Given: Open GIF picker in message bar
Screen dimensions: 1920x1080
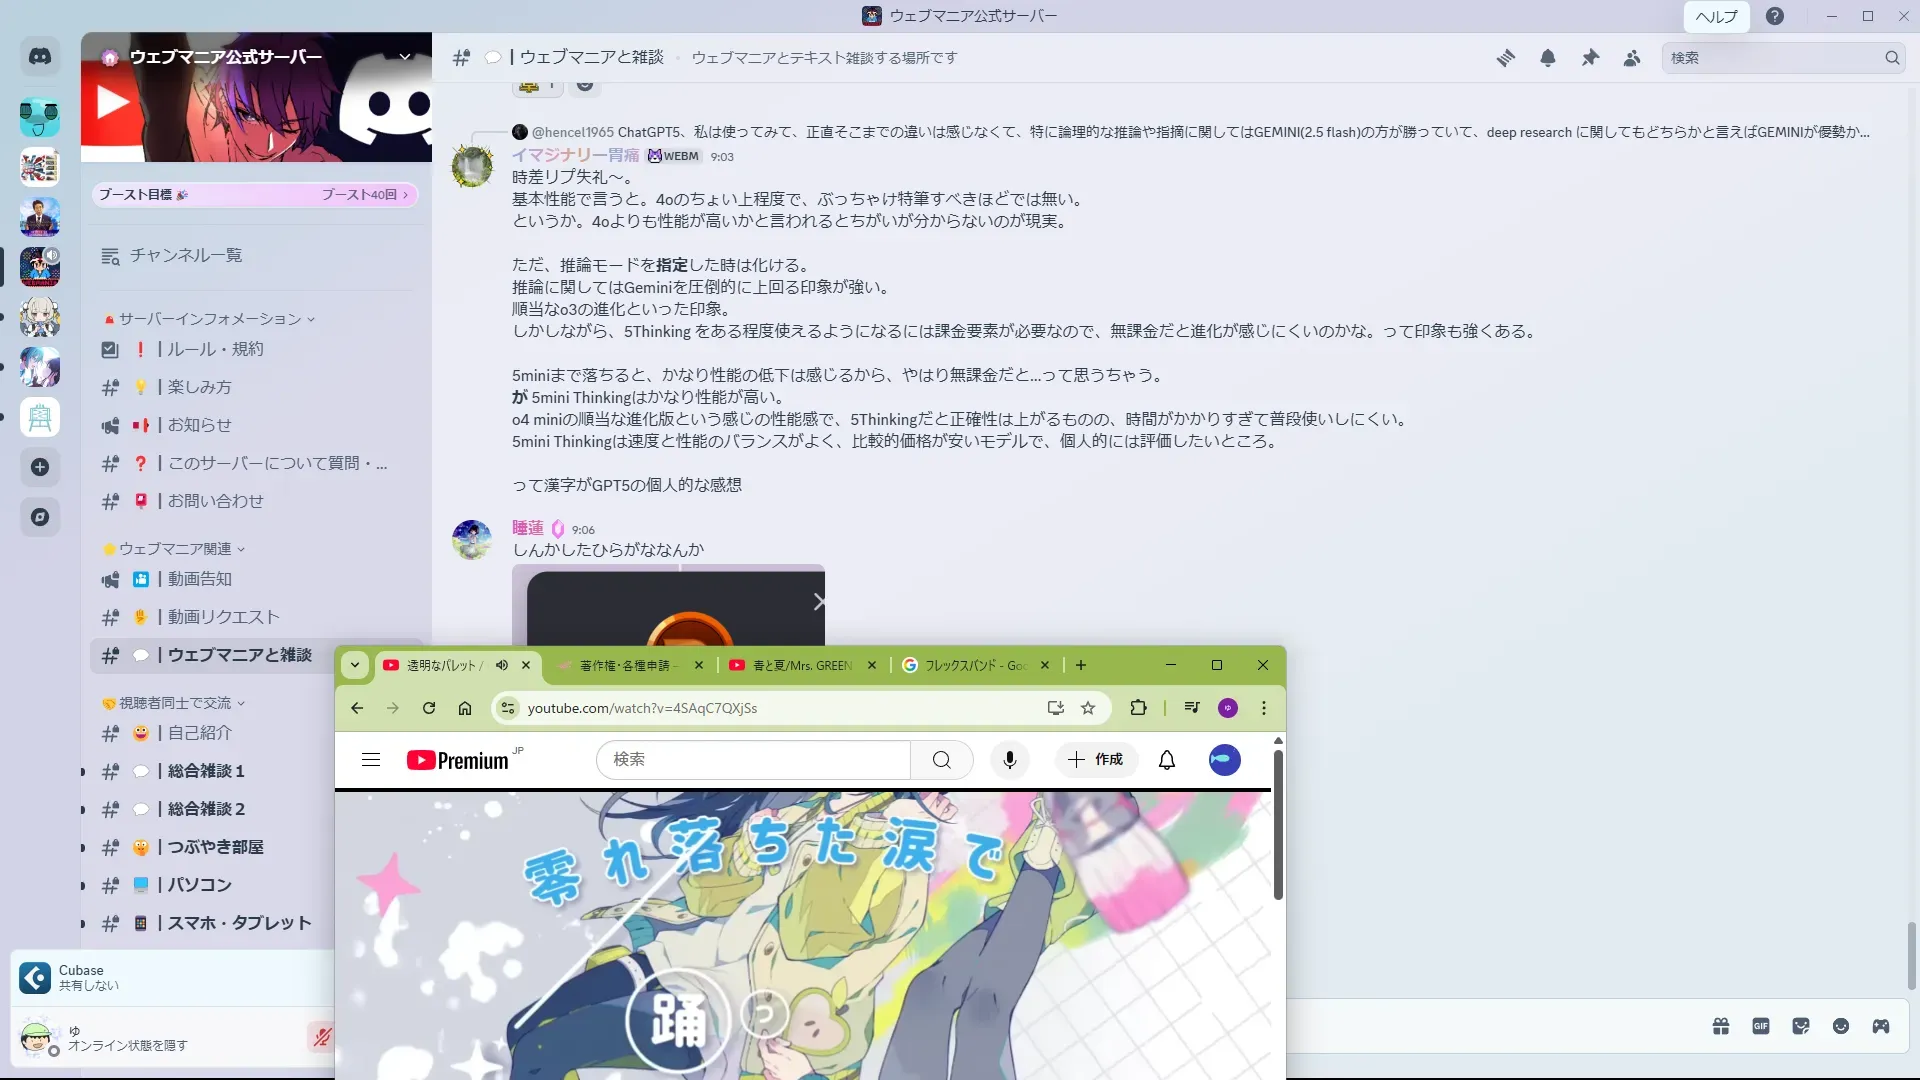Looking at the screenshot, I should [1761, 1026].
